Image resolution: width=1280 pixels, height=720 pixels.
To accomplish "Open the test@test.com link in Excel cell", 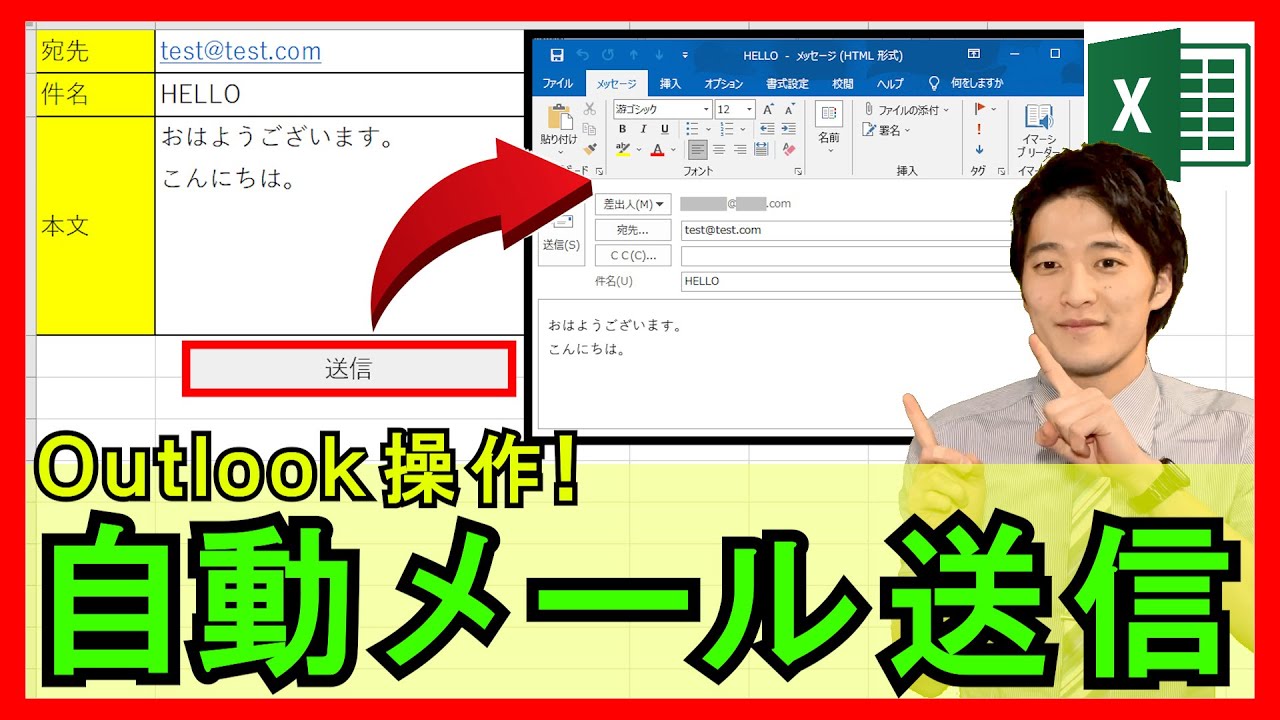I will point(240,51).
